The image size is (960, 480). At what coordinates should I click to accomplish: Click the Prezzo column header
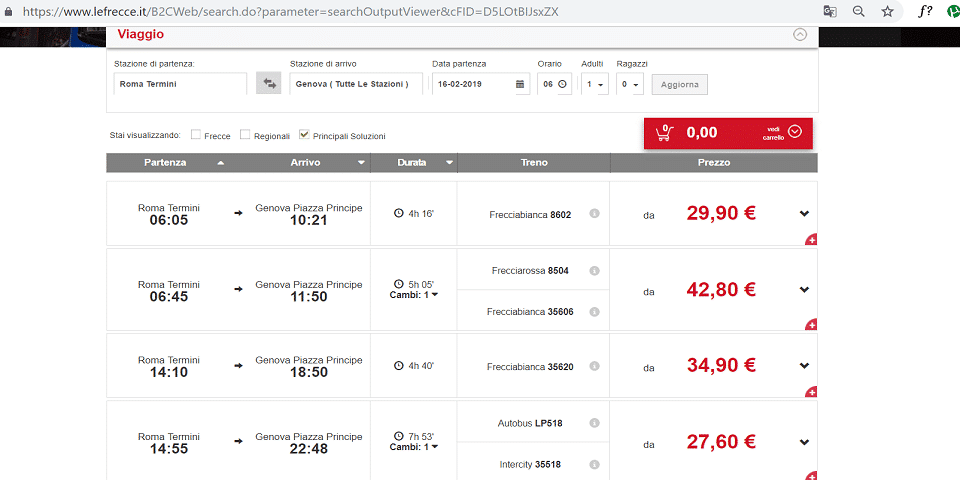coord(714,163)
